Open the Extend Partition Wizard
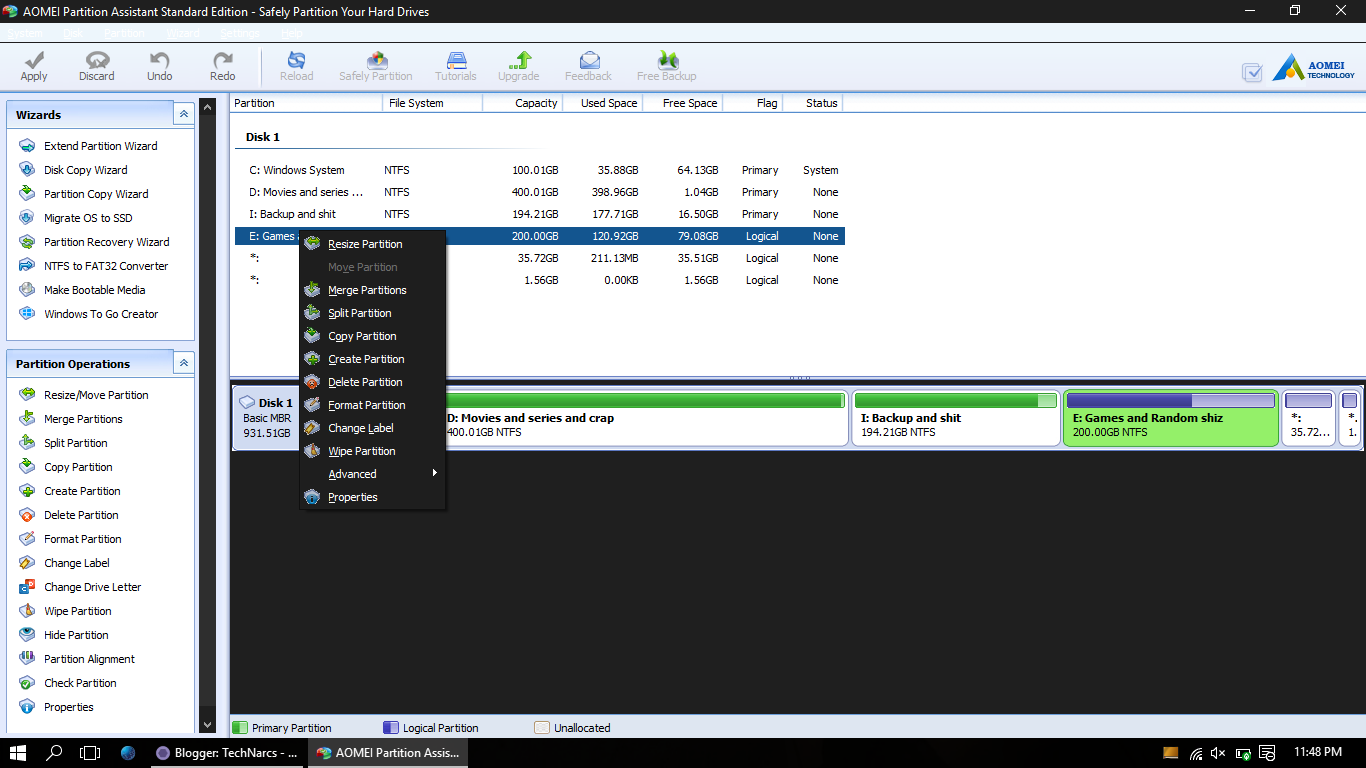 pos(100,145)
